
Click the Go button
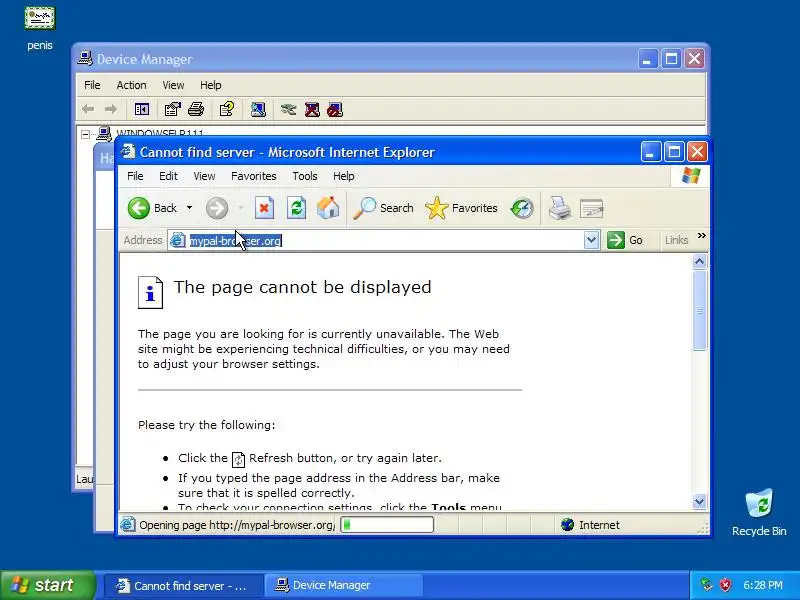click(626, 240)
